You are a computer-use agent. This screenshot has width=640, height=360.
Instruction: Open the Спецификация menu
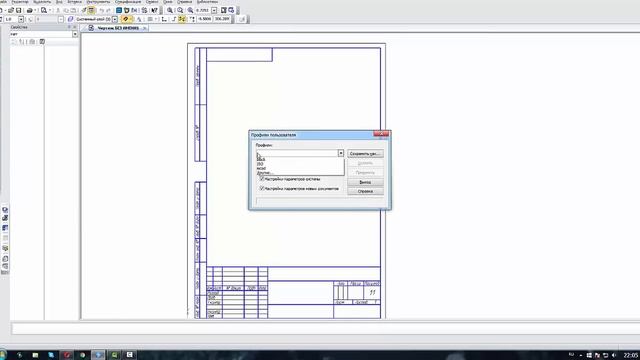pyautogui.click(x=128, y=2)
